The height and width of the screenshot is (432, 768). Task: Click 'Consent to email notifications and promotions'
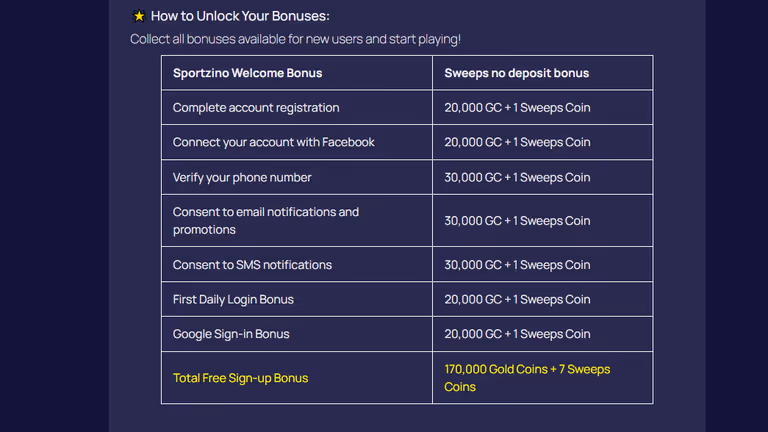point(265,221)
